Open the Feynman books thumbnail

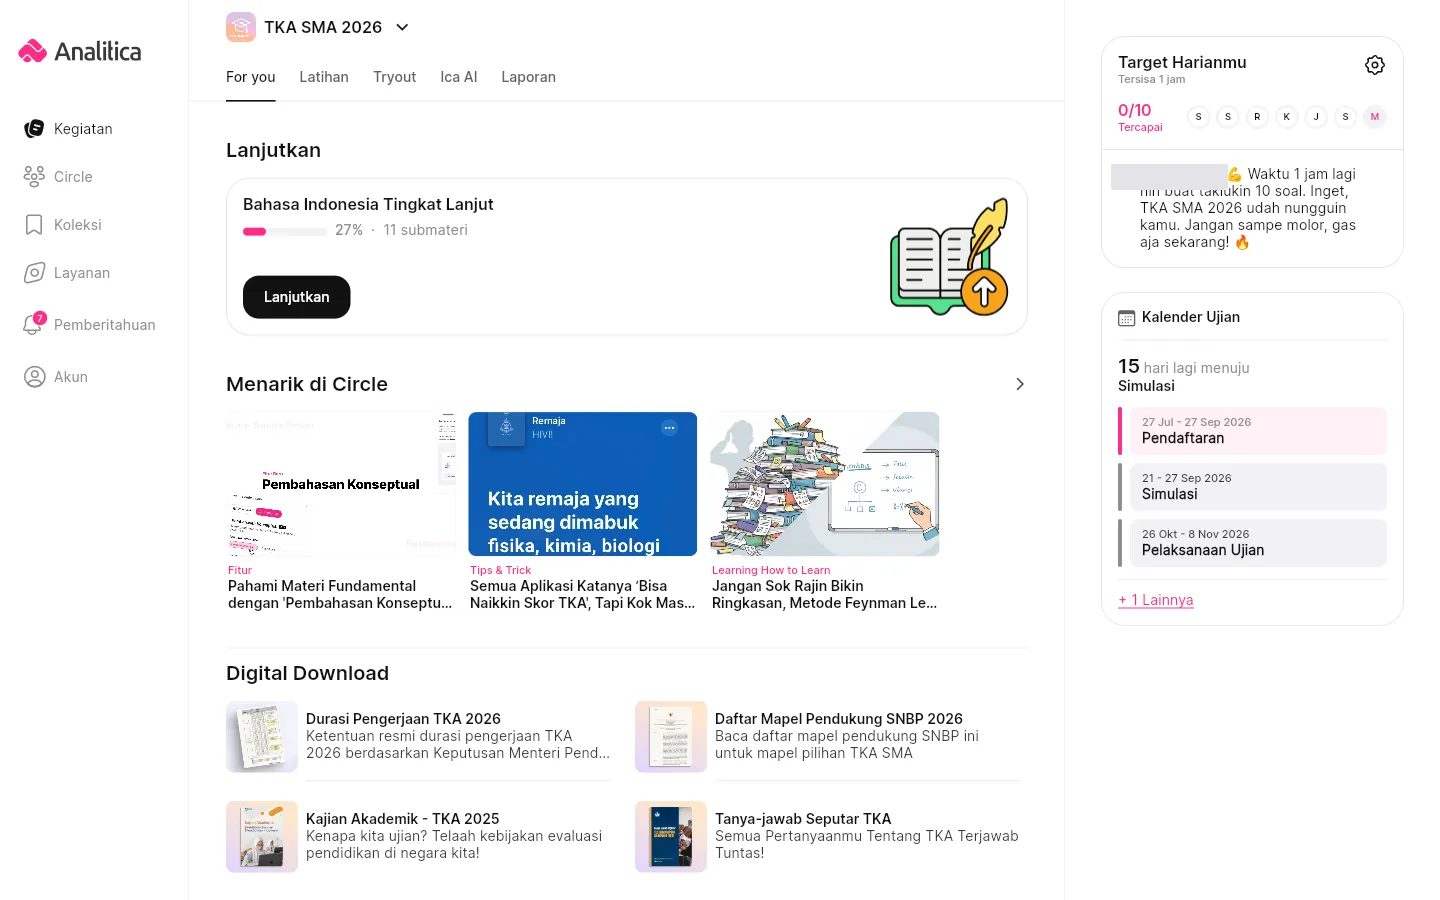click(825, 484)
